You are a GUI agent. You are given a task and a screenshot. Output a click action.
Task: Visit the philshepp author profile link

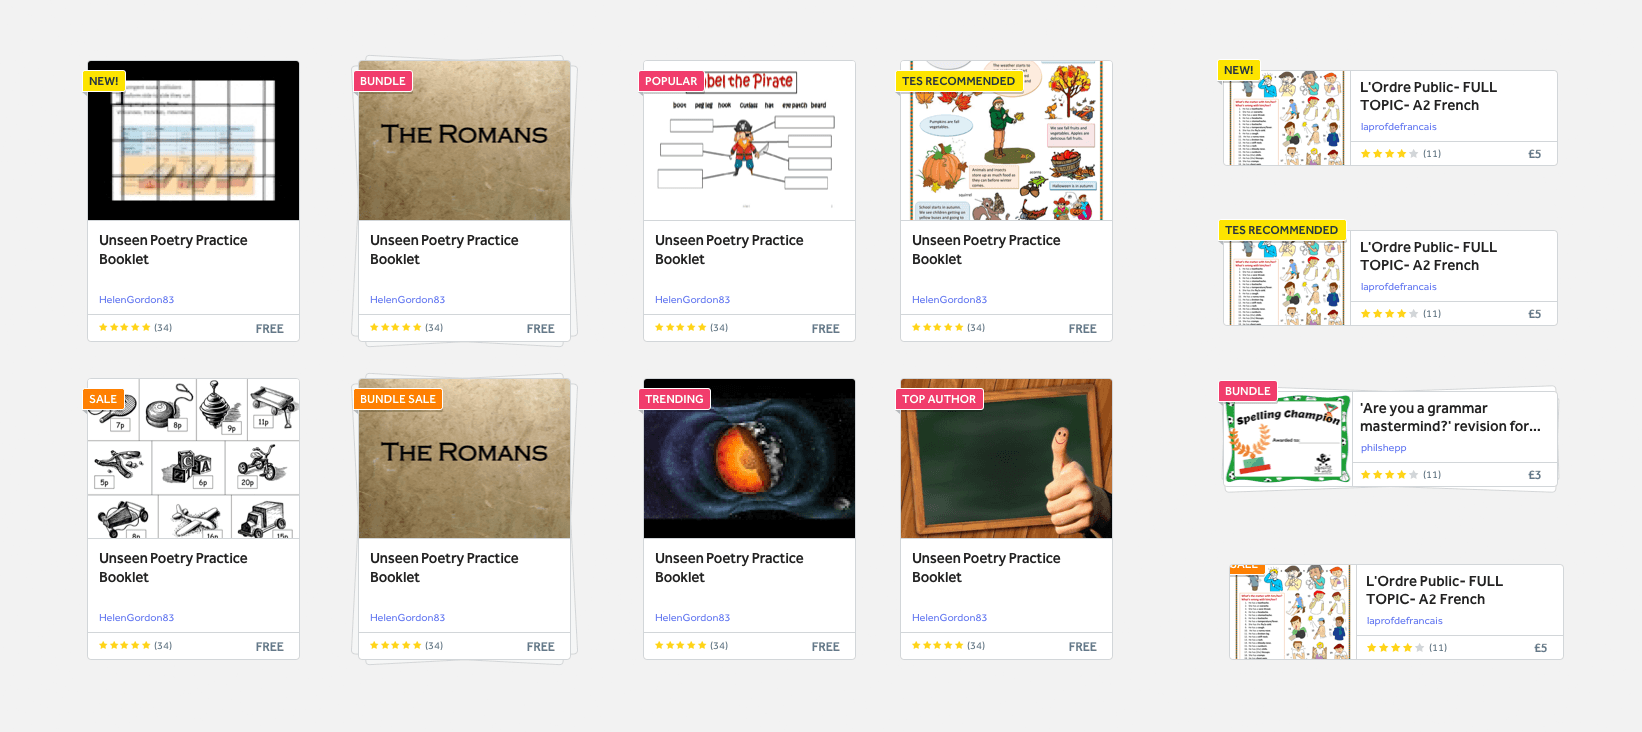click(1383, 448)
